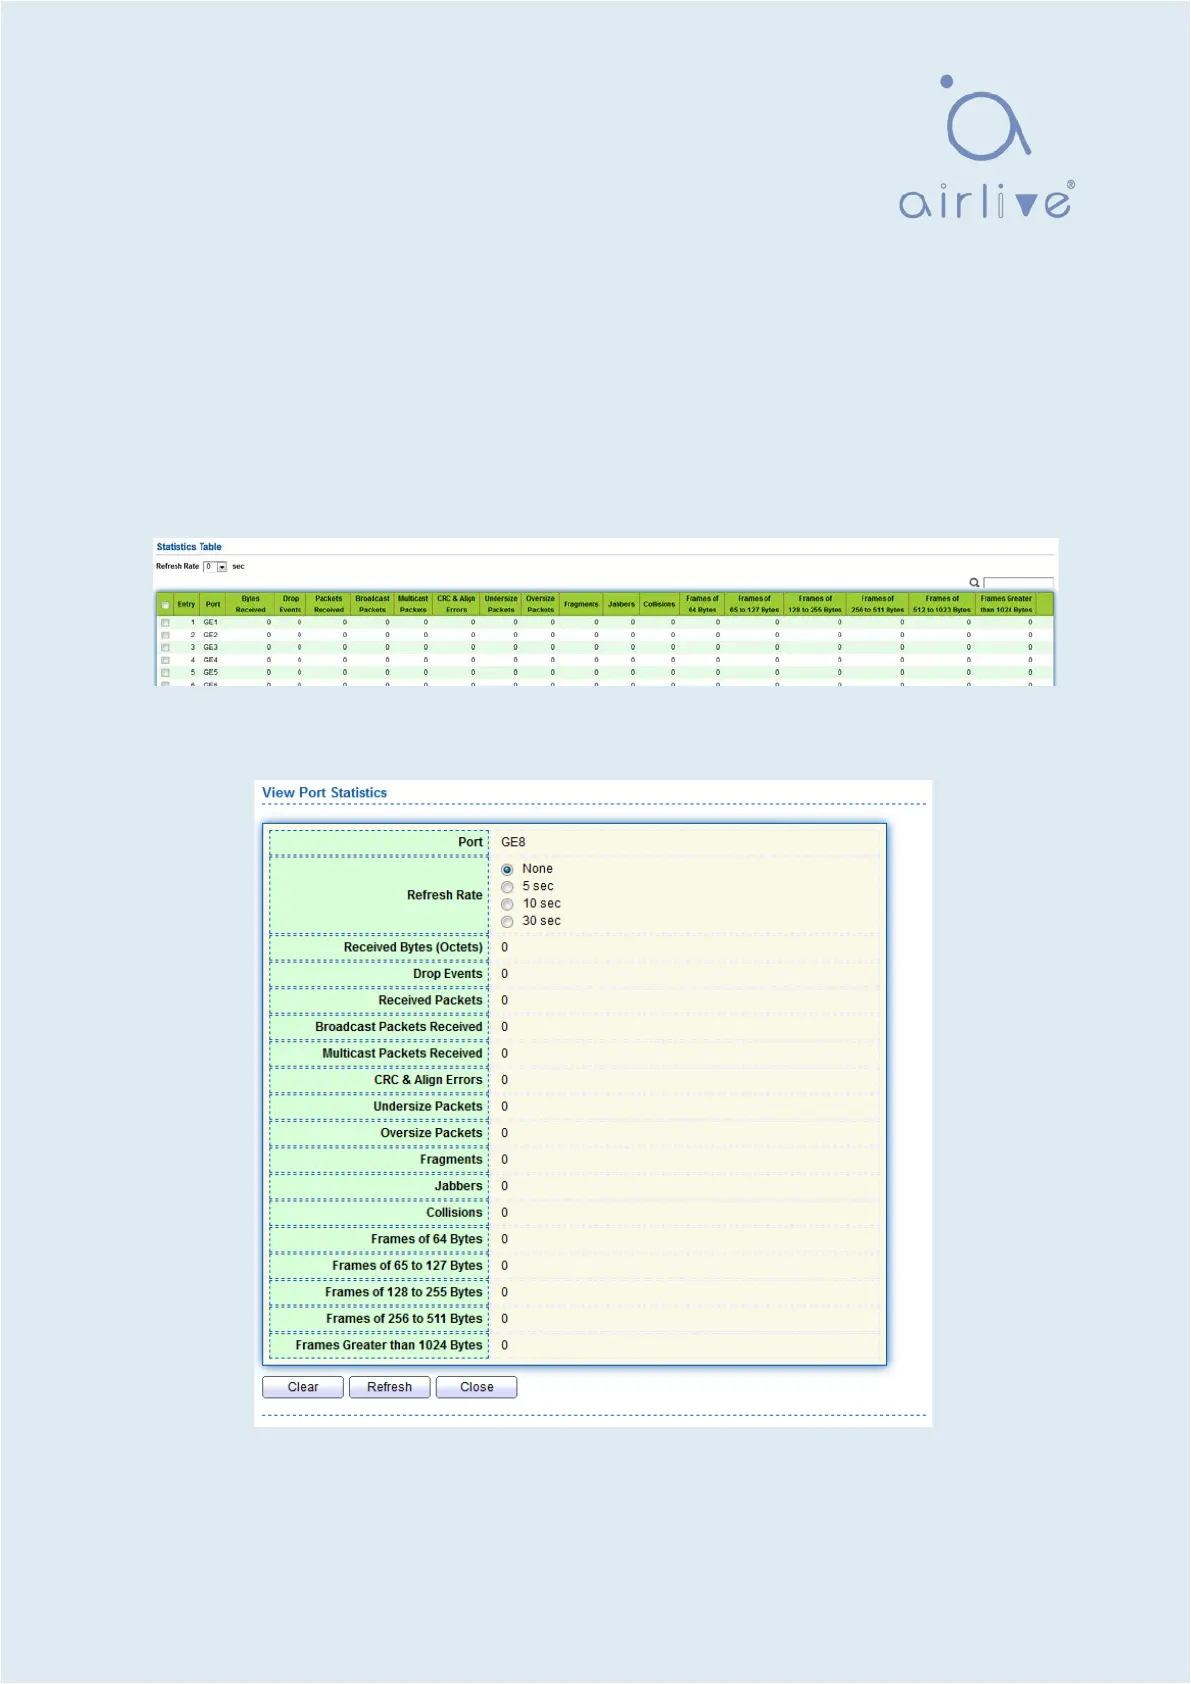
Task: Choose the 5 sec refresh rate option
Action: coord(508,887)
